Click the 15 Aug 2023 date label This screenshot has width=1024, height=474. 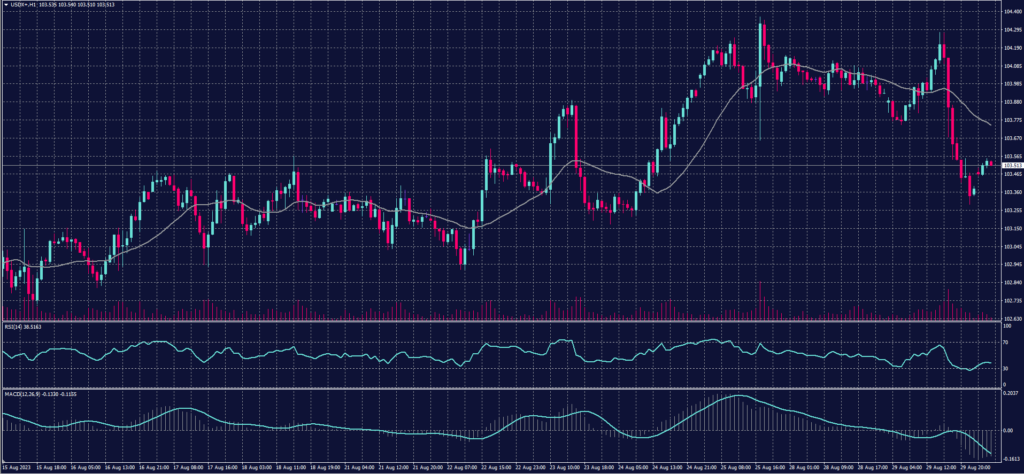coord(16,466)
